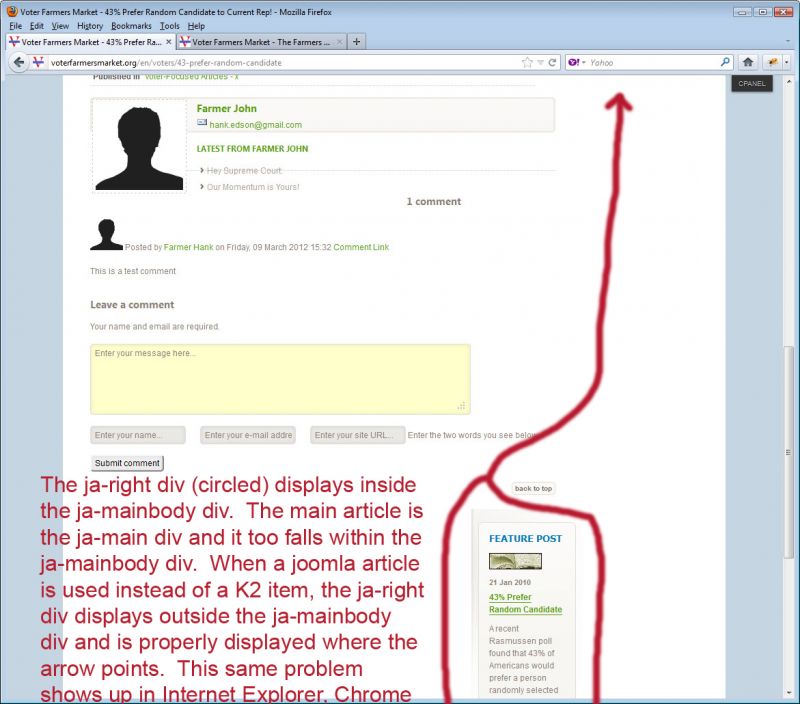Click the Farmer Hank commenter link
Screen dimensions: 800x704
pos(188,247)
